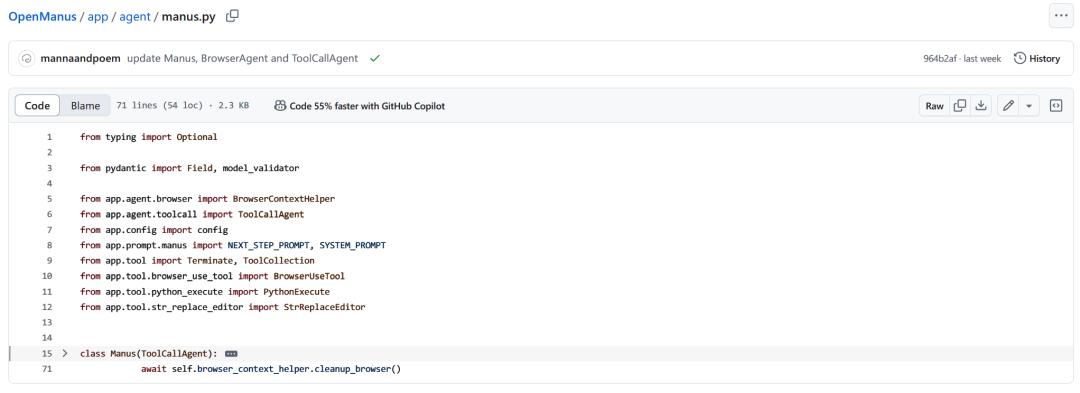Image resolution: width=1080 pixels, height=393 pixels.
Task: Click the mannaandpoem avatar icon
Action: tap(26, 59)
